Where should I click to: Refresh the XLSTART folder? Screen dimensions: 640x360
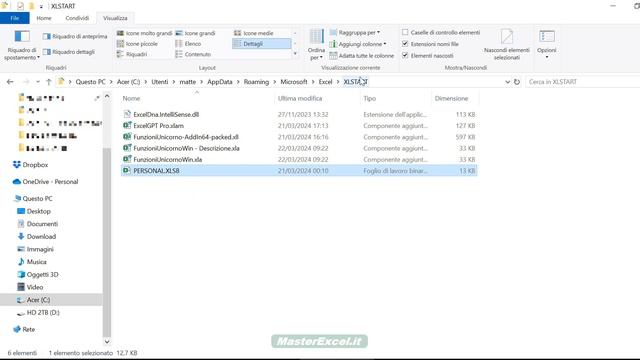(517, 82)
